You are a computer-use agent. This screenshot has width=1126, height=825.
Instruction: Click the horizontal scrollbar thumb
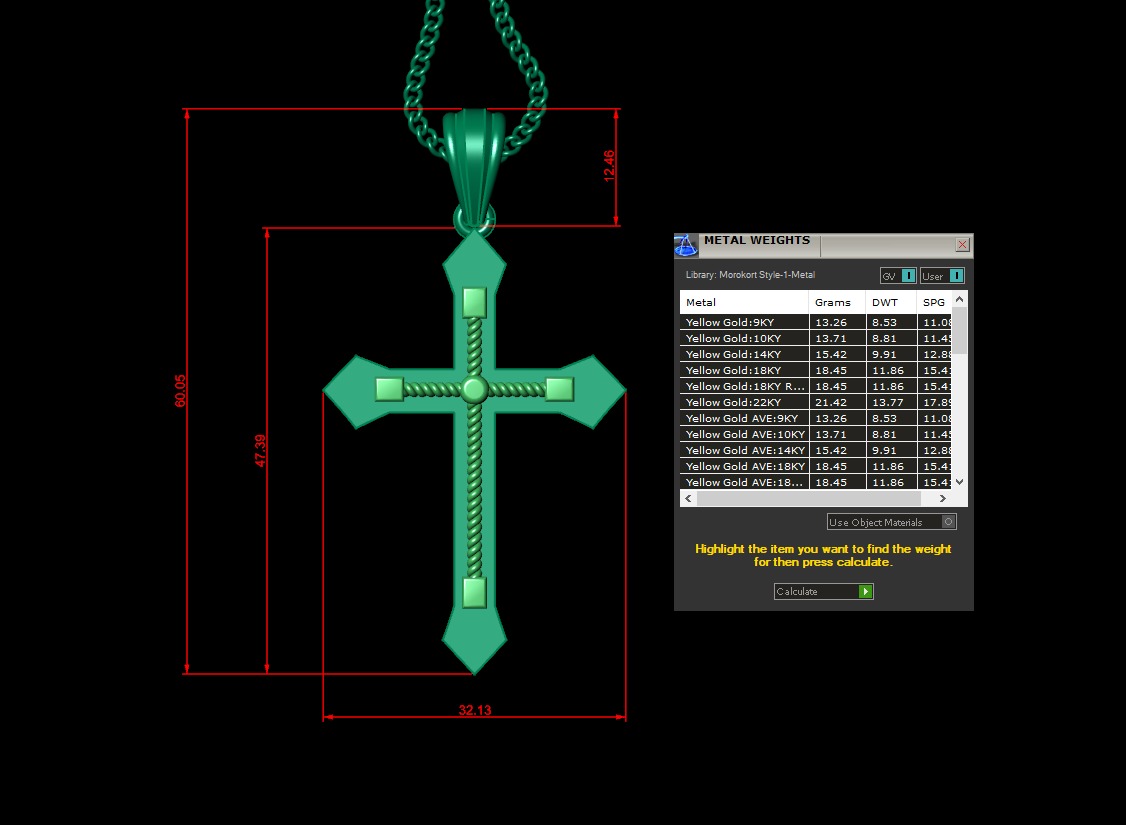click(x=809, y=498)
